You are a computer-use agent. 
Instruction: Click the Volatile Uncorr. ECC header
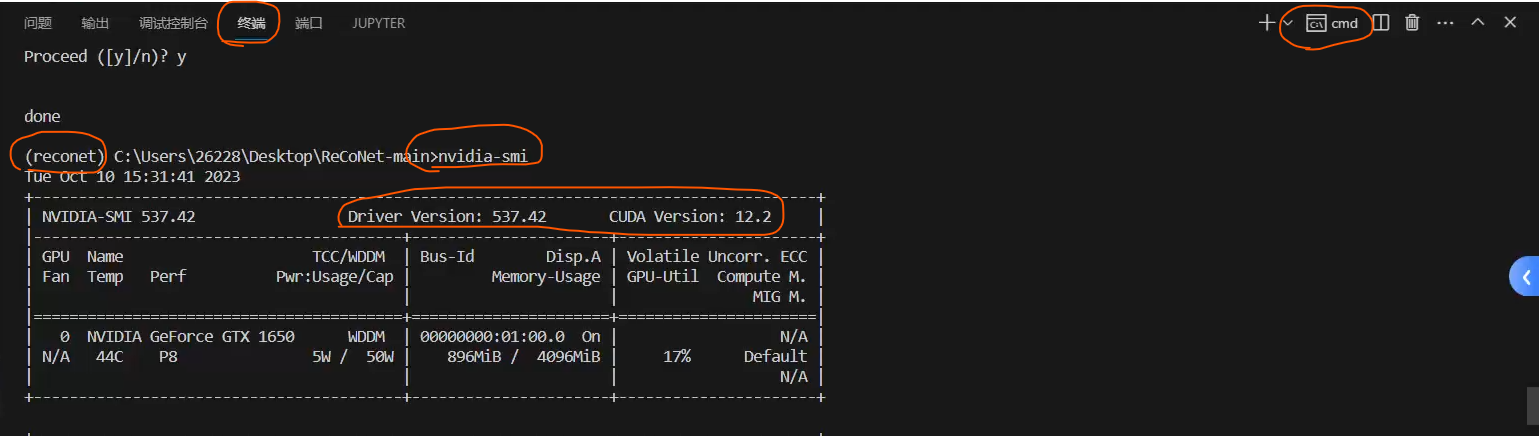[x=717, y=256]
